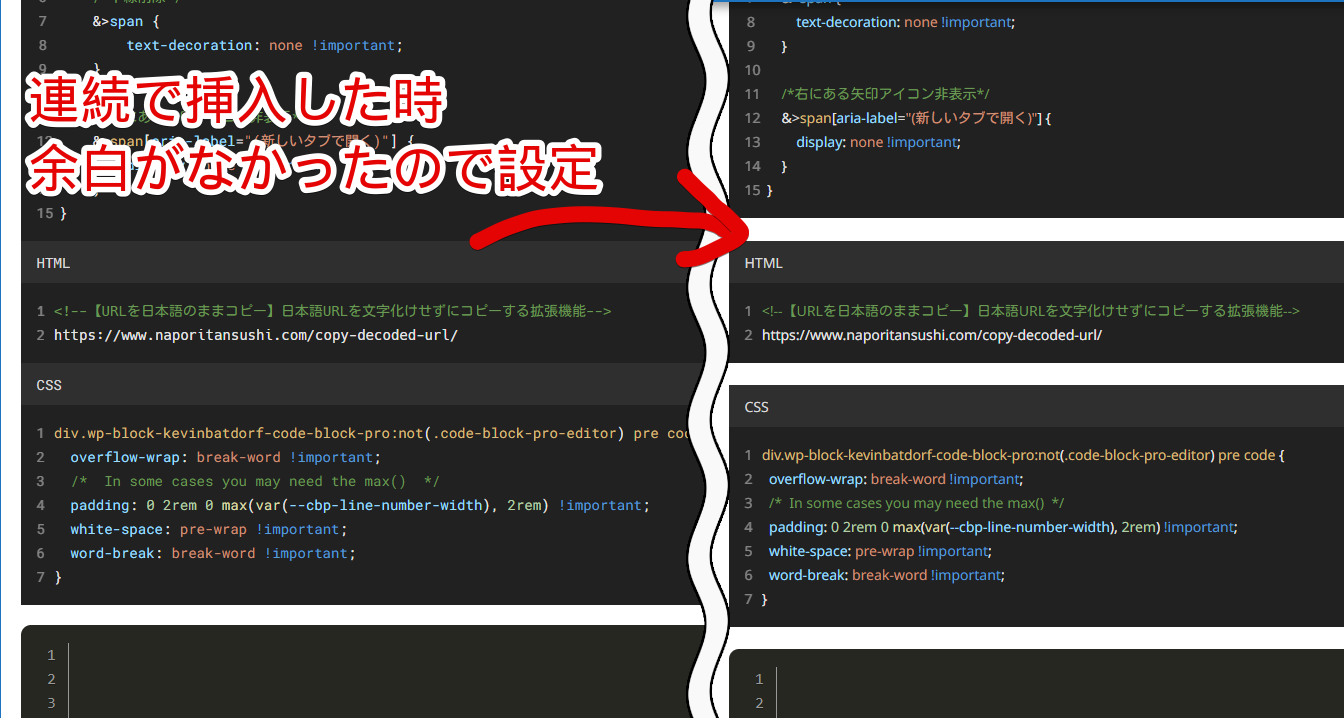Click the span[aria-label] line 12 in the right sample
The width and height of the screenshot is (1344, 718).
917,118
